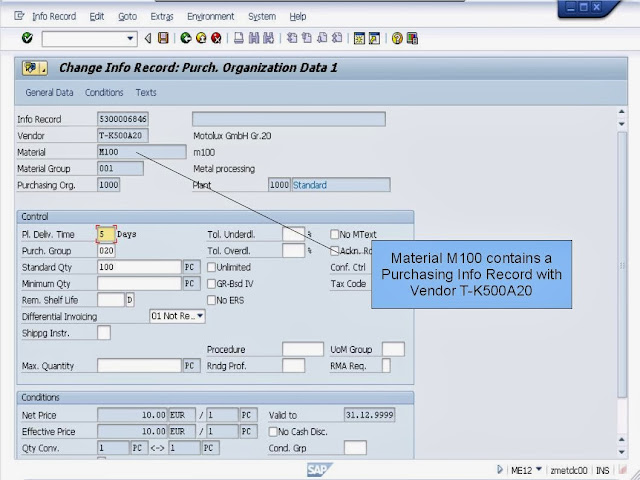Click the Max. Quantity input field

tap(139, 366)
